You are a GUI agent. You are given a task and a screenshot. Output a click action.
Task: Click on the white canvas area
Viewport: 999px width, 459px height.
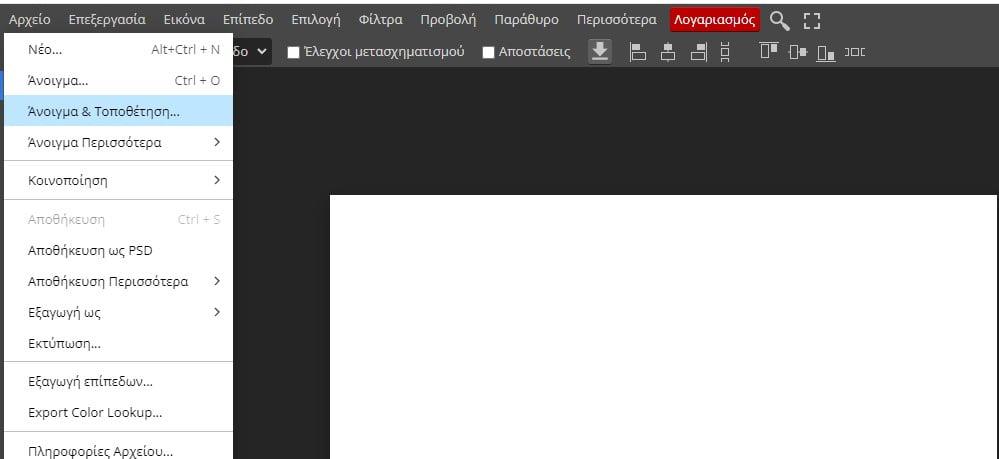pyautogui.click(x=663, y=326)
